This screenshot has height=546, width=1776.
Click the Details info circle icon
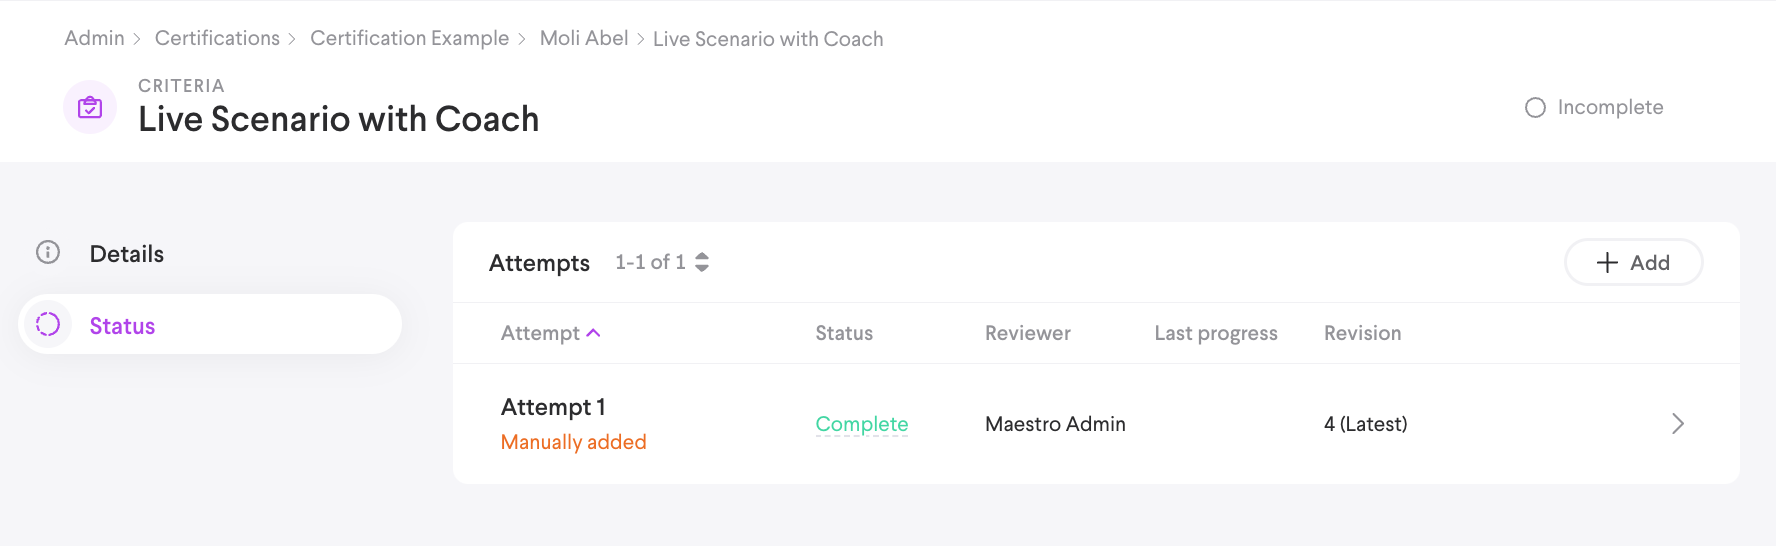click(48, 252)
